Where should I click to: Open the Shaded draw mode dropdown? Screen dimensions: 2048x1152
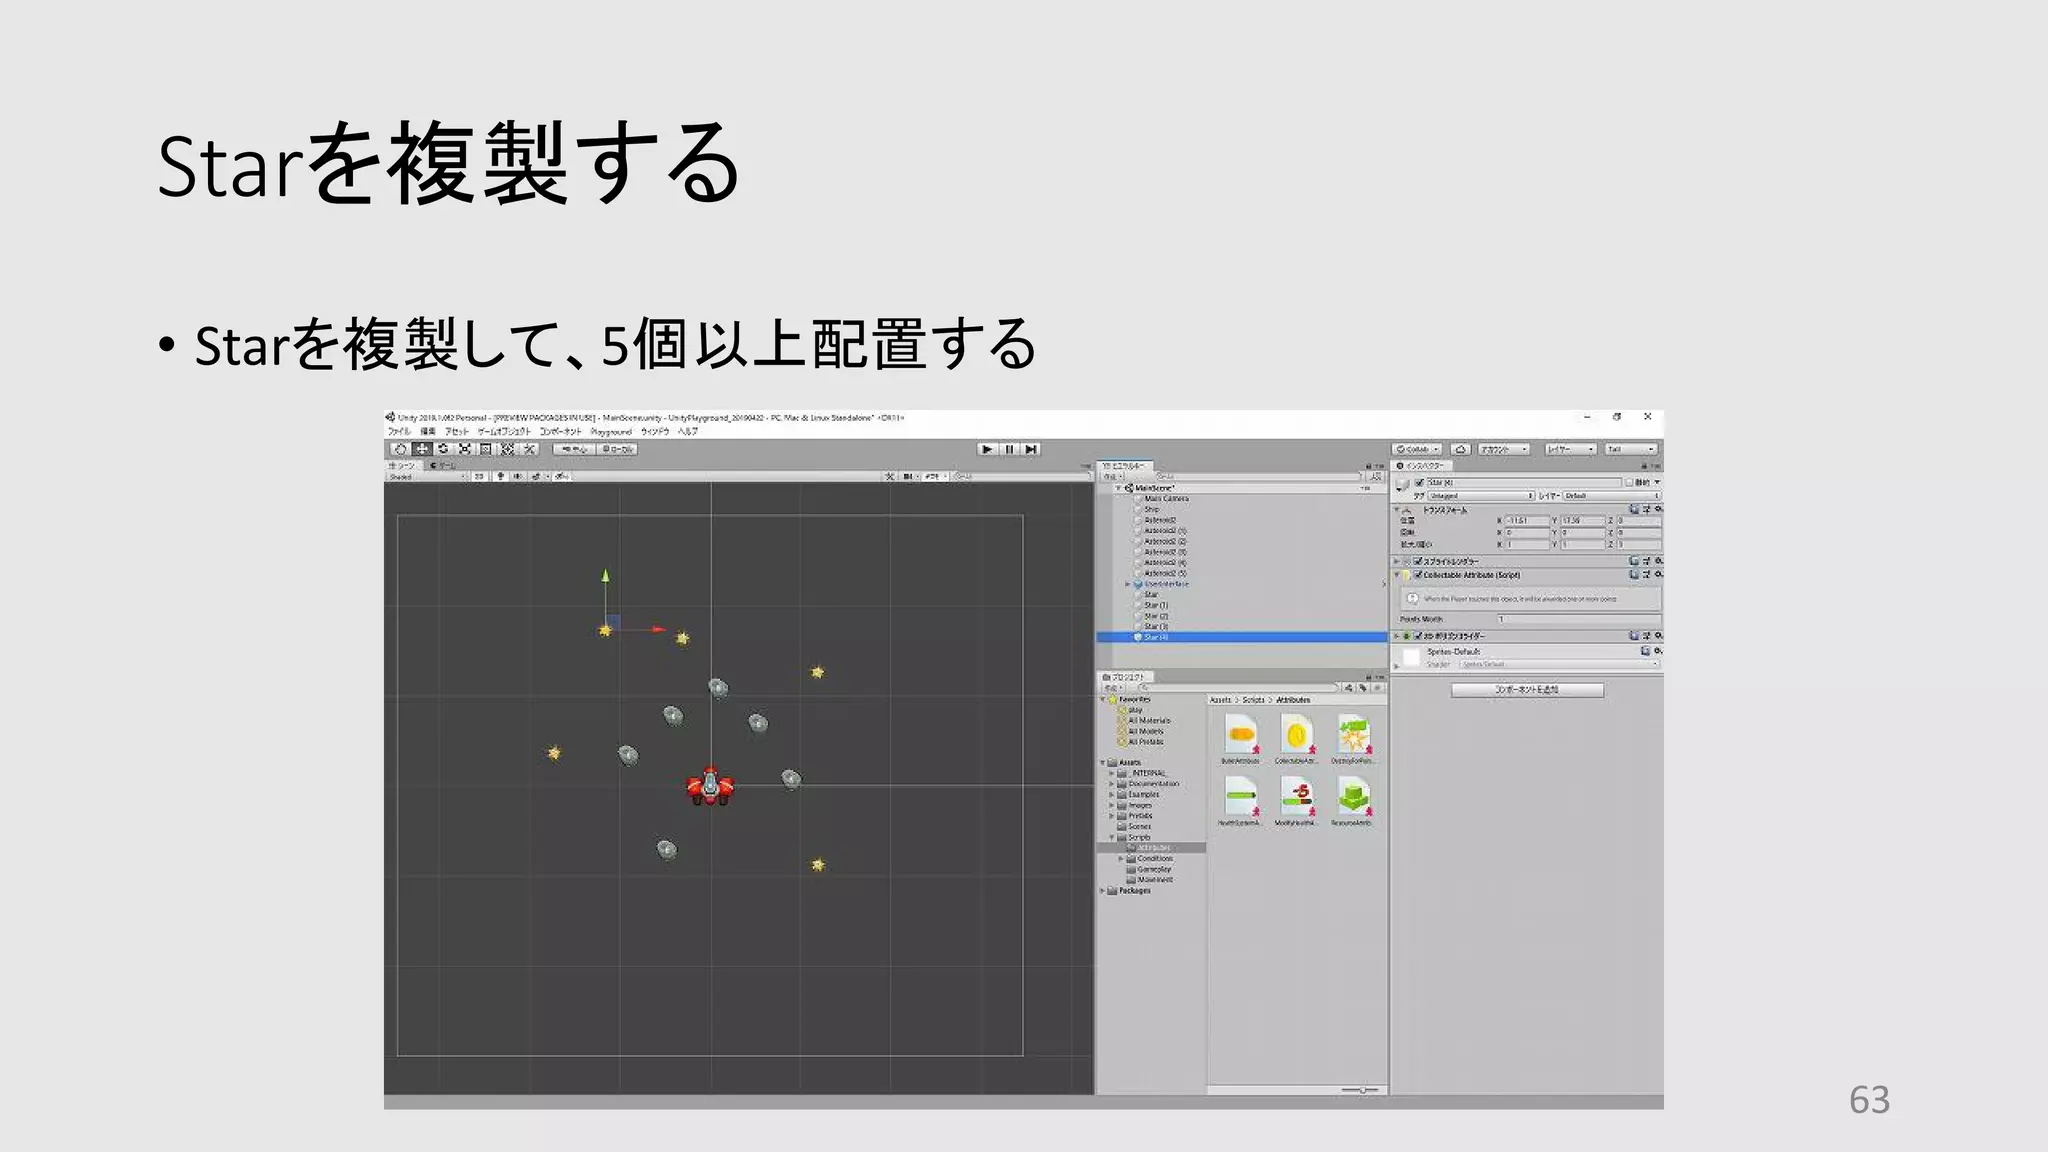(x=427, y=477)
